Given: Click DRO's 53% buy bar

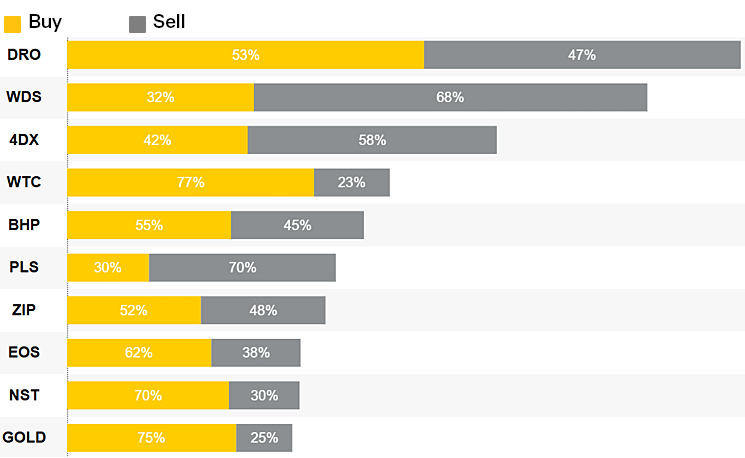Looking at the screenshot, I should [x=245, y=55].
